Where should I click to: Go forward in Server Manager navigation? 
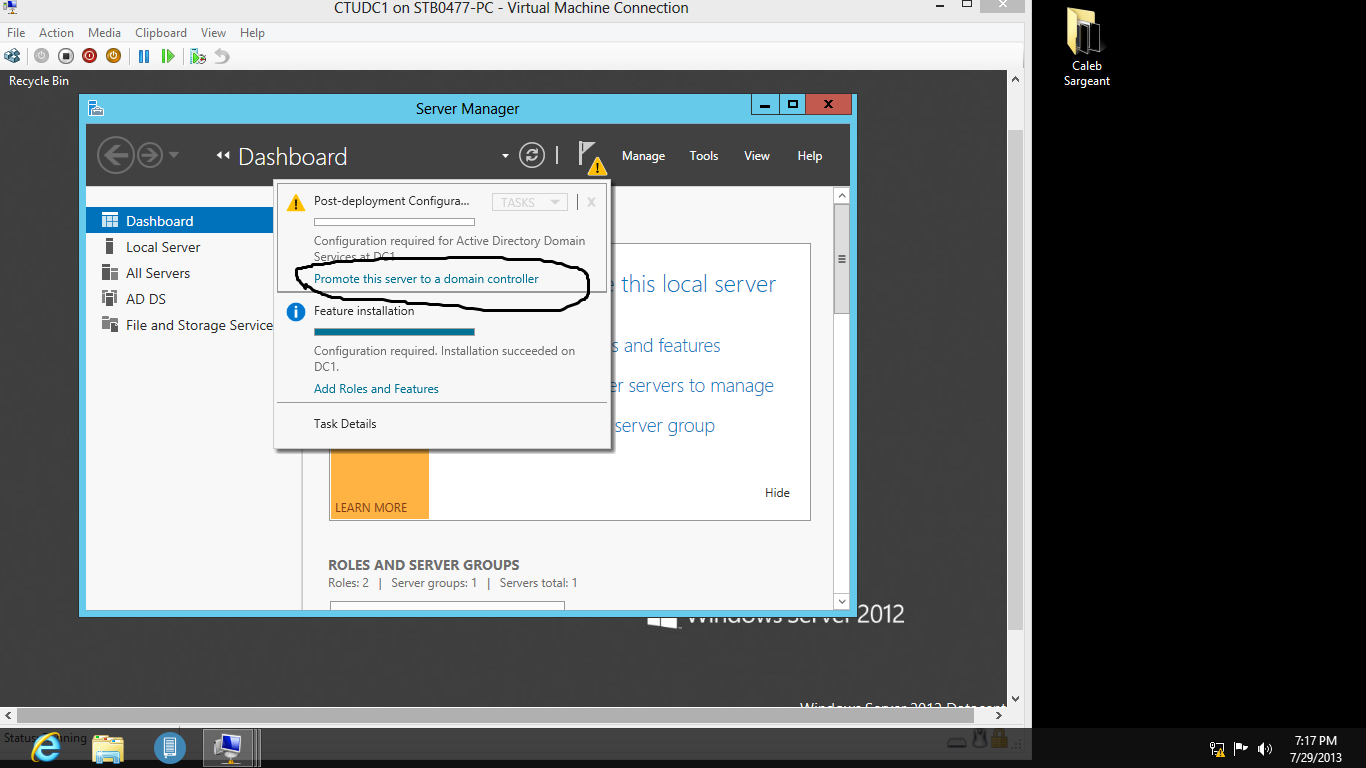tap(150, 155)
